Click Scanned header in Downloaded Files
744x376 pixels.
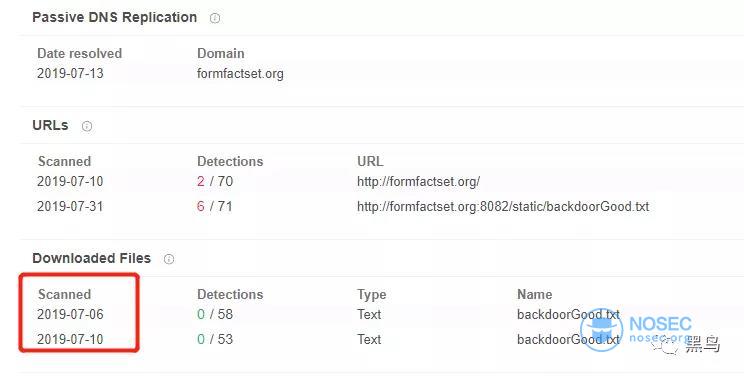(65, 294)
